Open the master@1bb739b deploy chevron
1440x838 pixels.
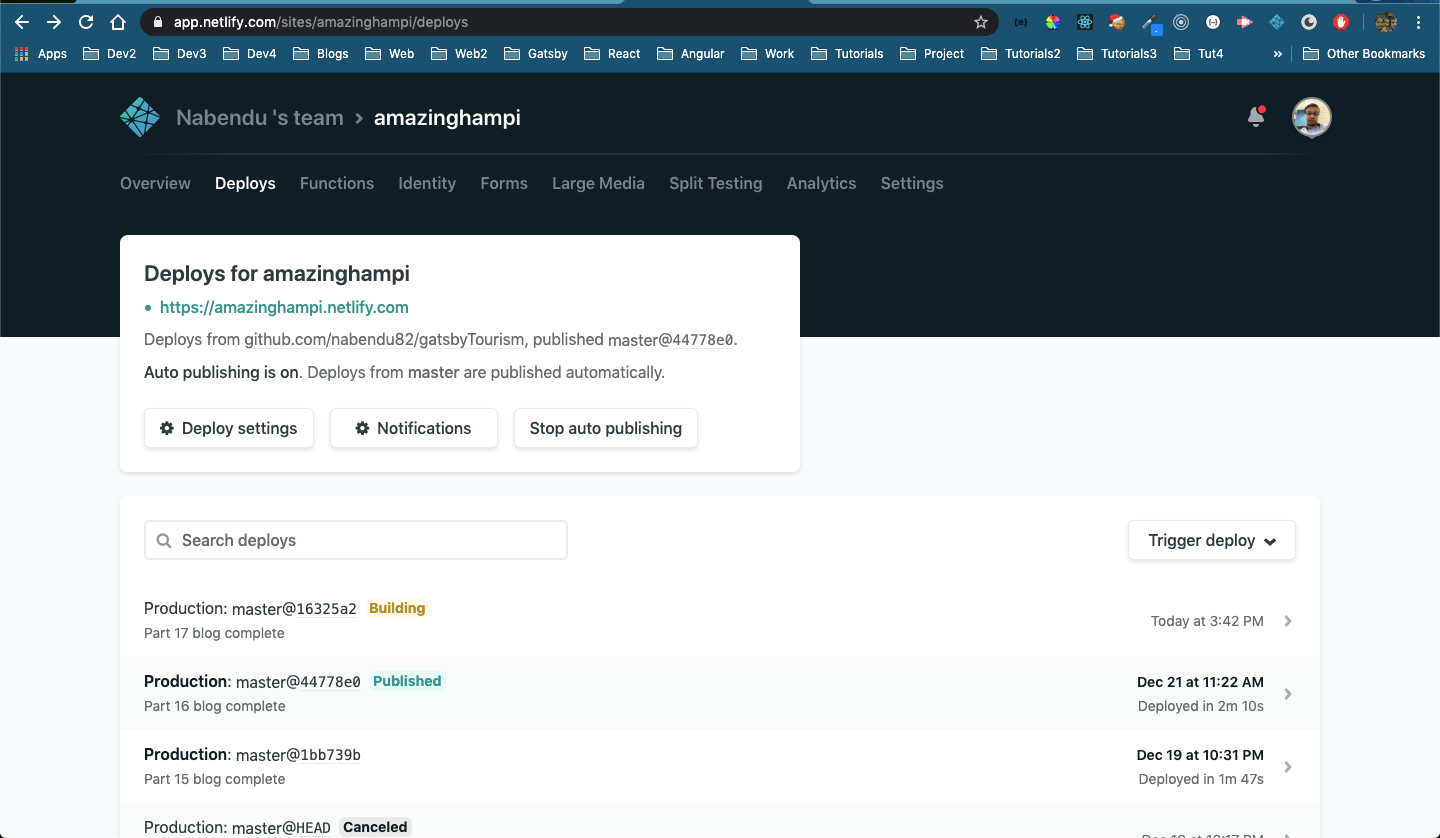tap(1288, 767)
